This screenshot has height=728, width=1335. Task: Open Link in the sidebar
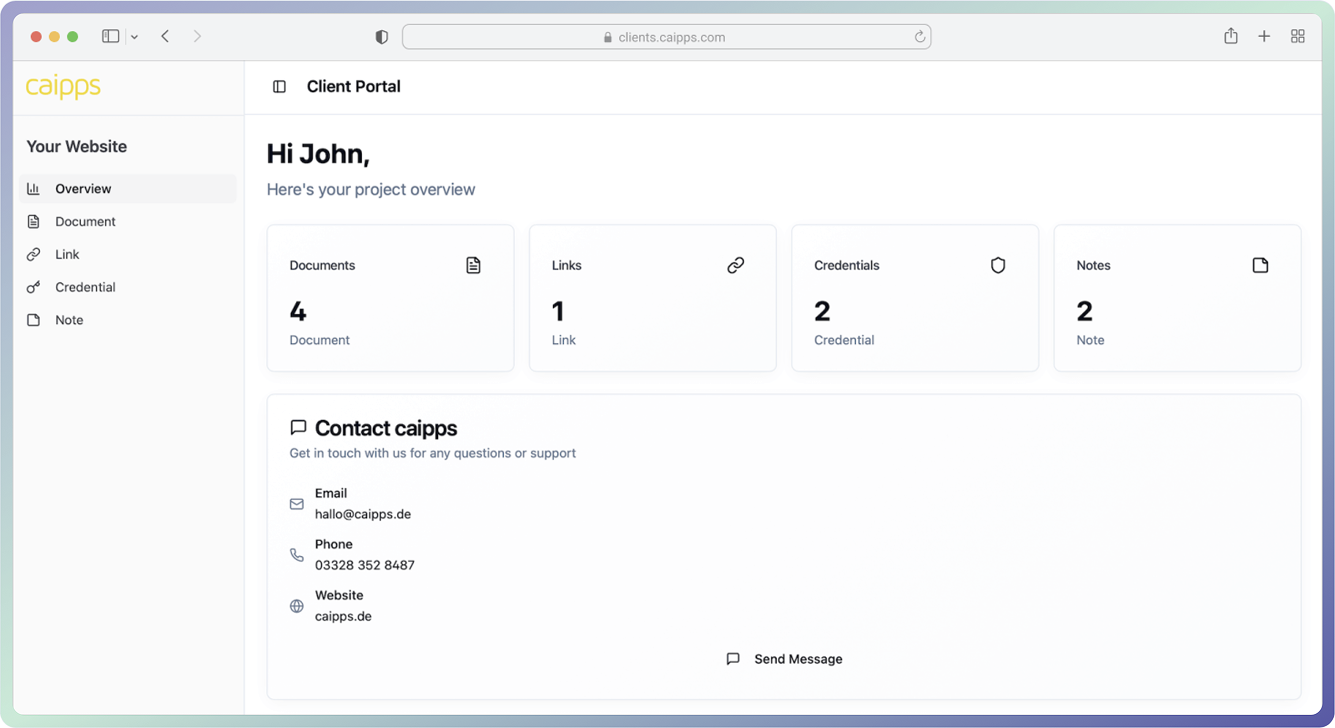pos(128,255)
